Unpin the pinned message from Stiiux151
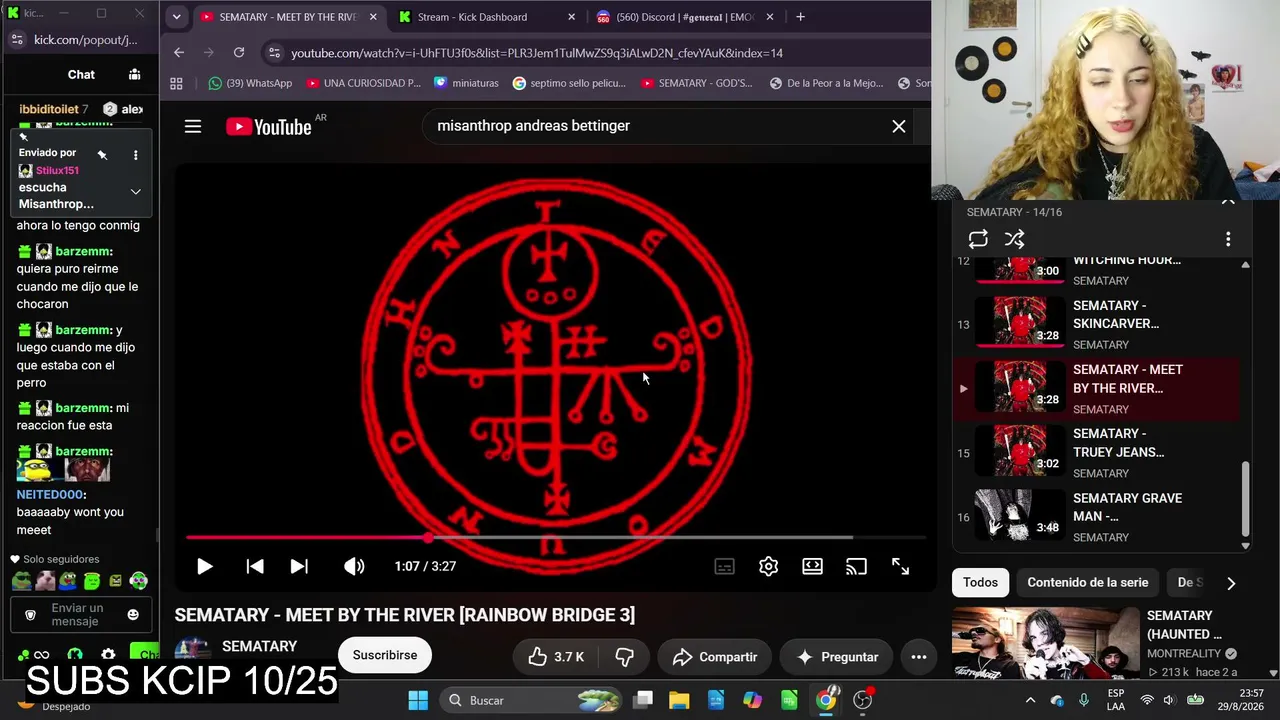Viewport: 1280px width, 720px height. (102, 155)
